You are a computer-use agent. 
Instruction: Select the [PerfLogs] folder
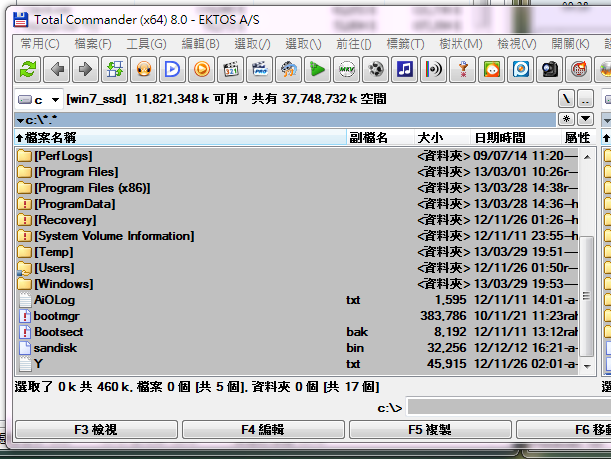coord(297,156)
